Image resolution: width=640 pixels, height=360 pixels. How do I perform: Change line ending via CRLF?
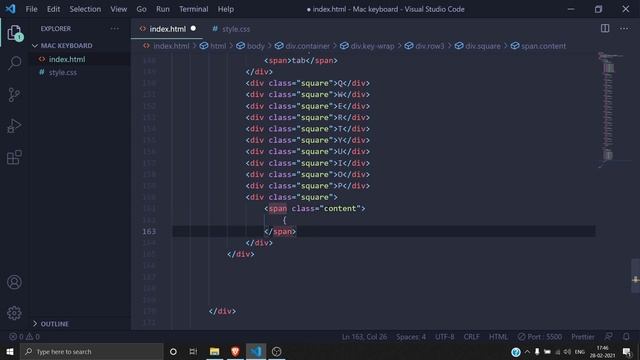471,337
